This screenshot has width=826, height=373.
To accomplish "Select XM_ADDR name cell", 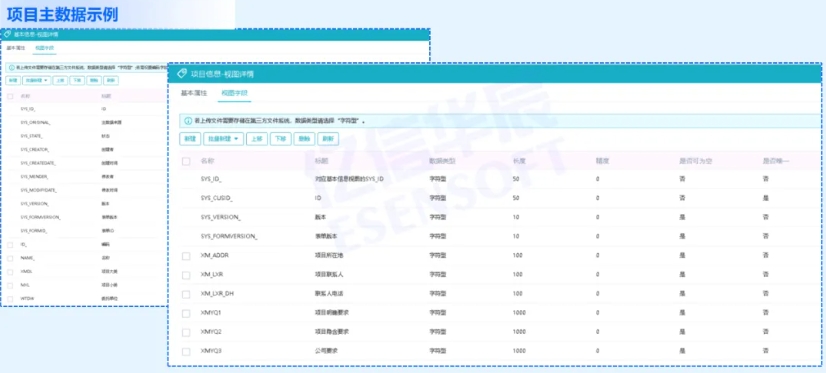I will tap(215, 255).
